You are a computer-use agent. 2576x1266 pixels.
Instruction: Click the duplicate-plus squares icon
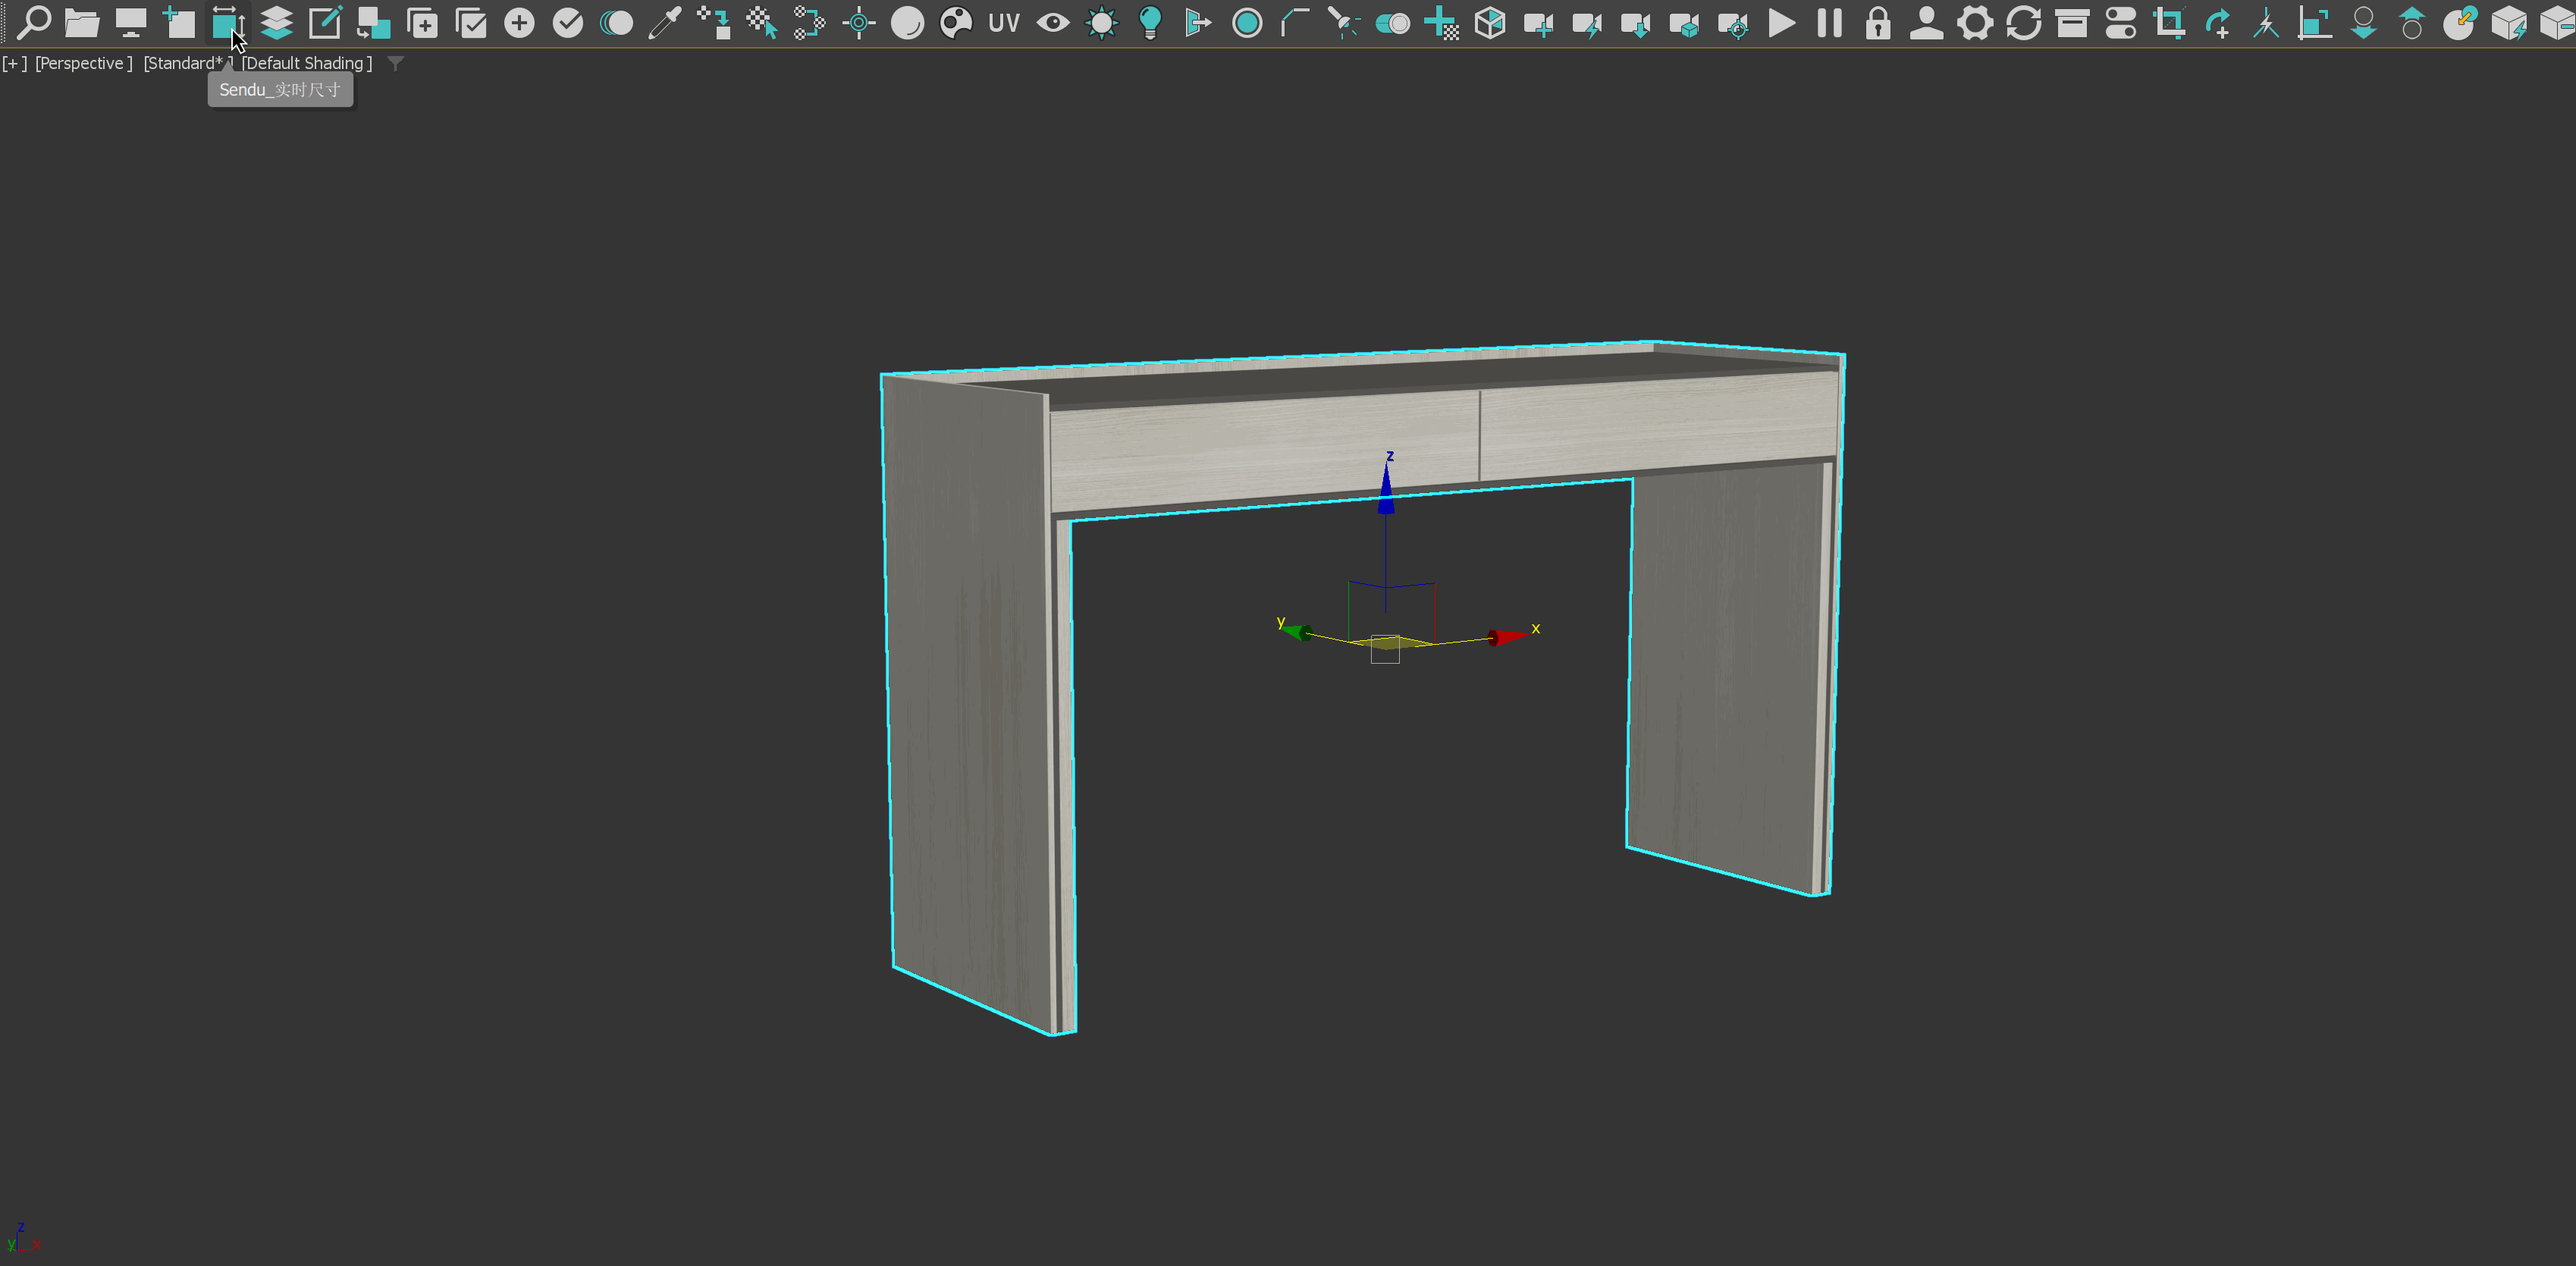point(422,22)
